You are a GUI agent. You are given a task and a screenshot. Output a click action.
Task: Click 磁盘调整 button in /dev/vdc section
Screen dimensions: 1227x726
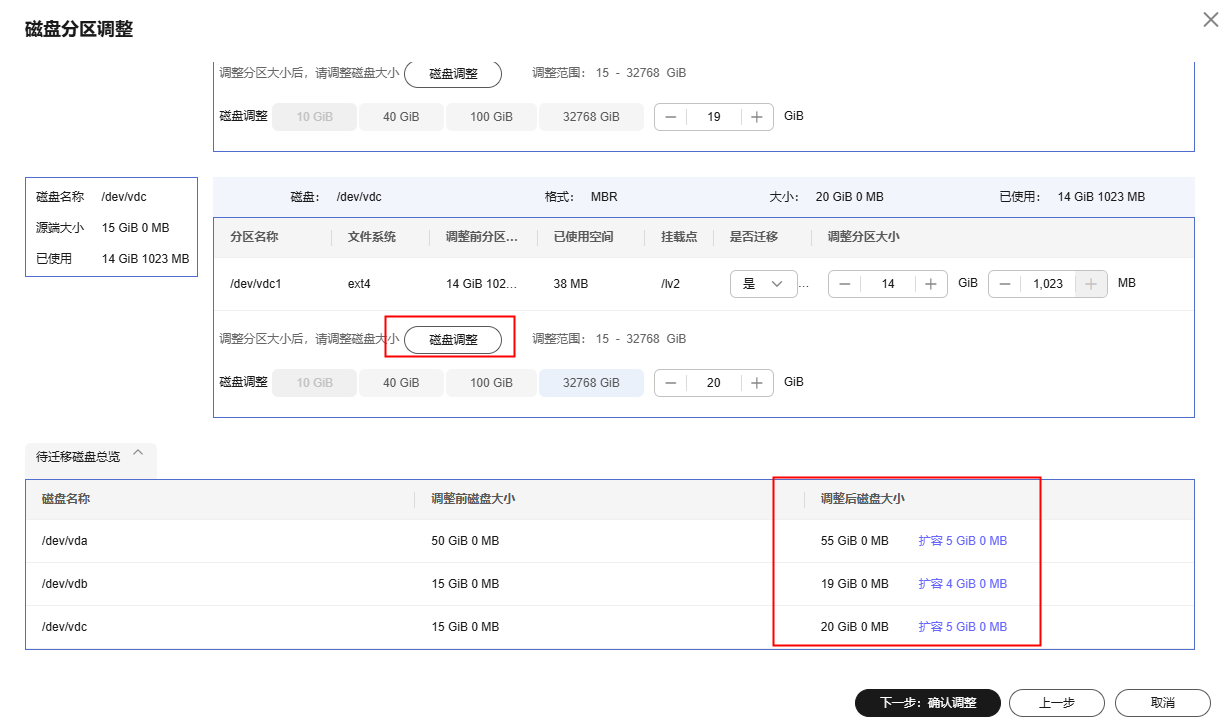[x=453, y=339]
